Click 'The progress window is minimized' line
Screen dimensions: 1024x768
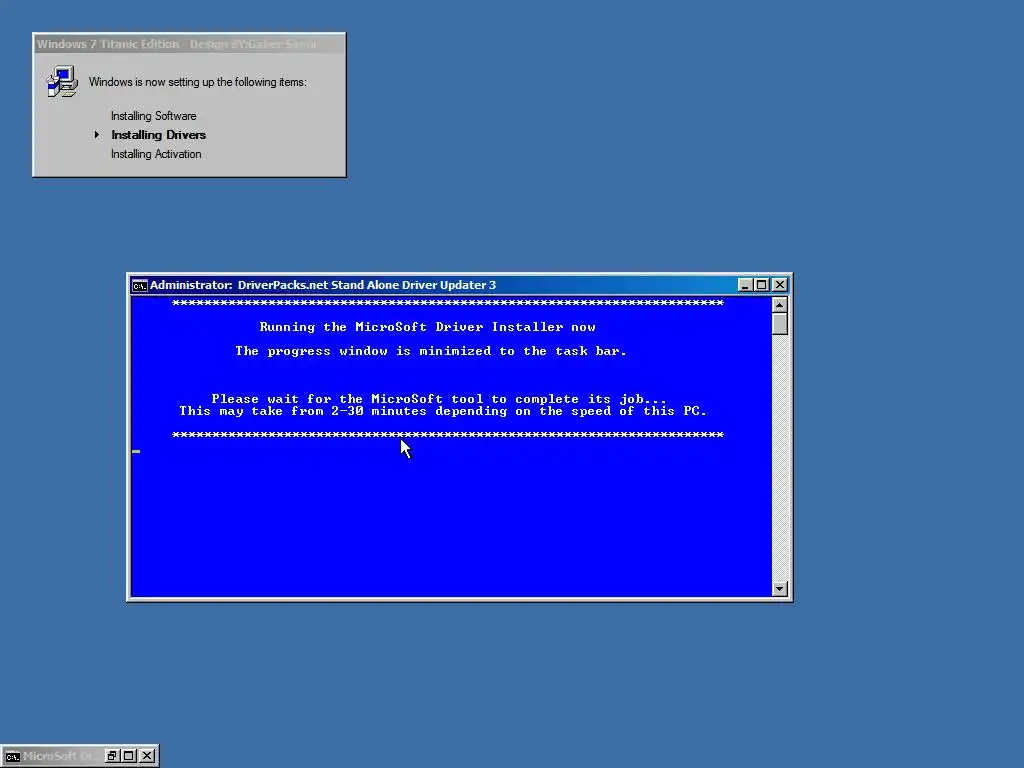431,351
